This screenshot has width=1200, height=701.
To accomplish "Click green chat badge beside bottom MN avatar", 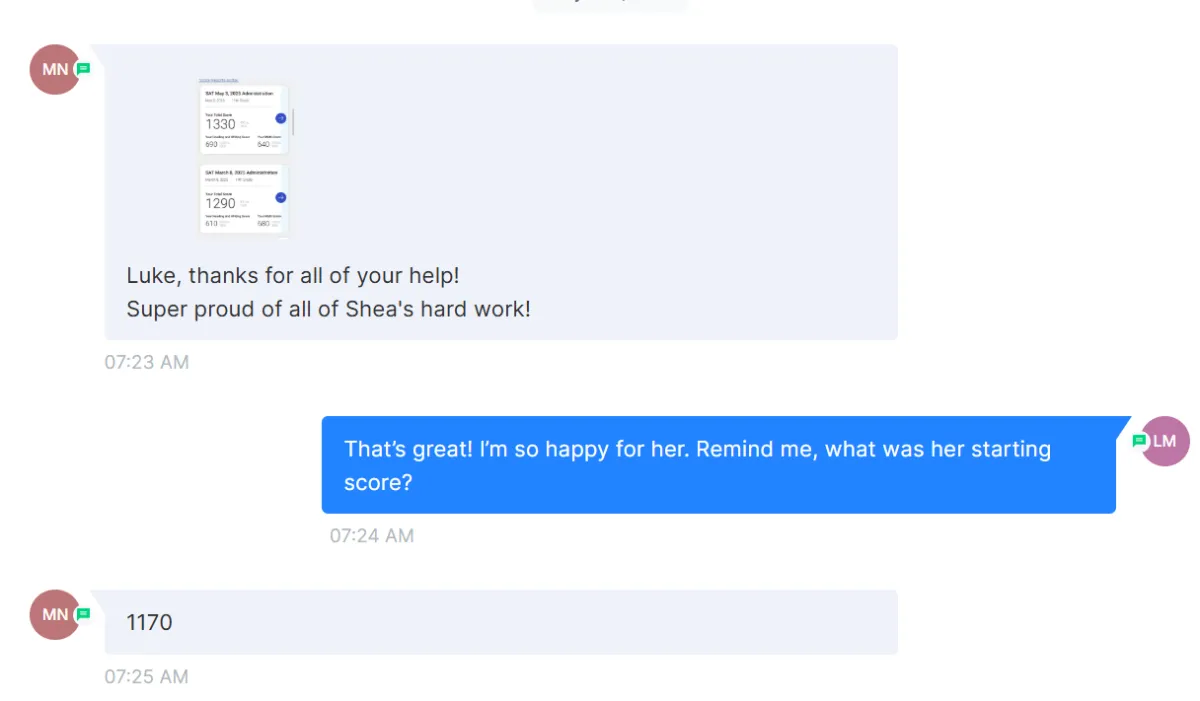I will pyautogui.click(x=84, y=613).
